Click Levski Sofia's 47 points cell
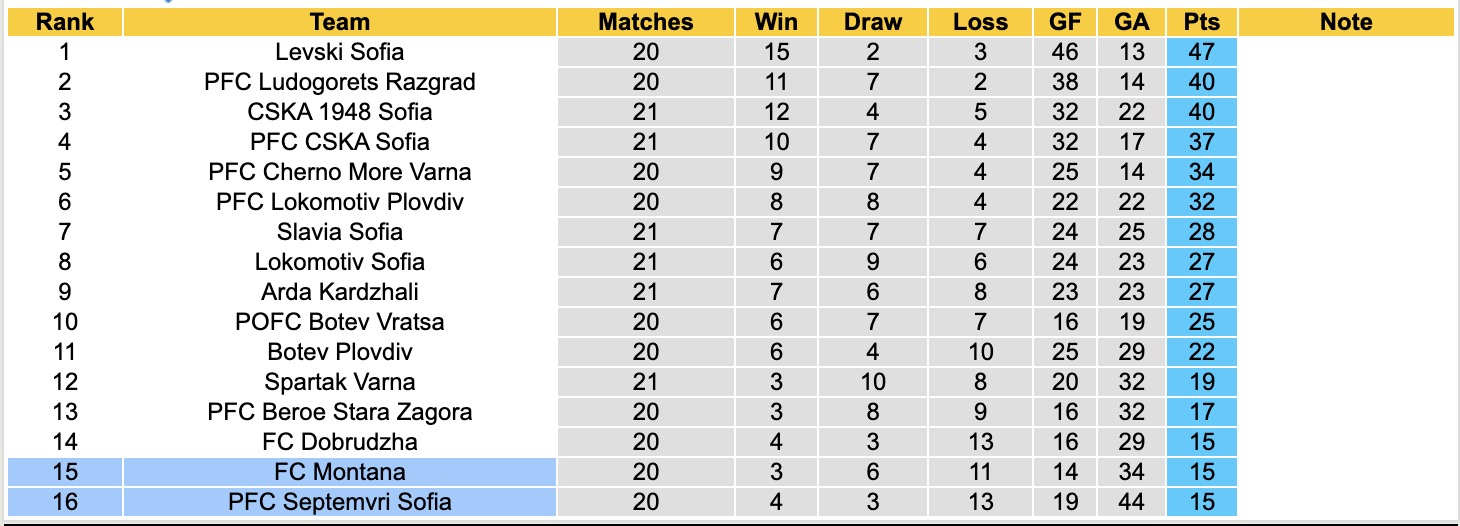The width and height of the screenshot is (1460, 526). 1201,52
